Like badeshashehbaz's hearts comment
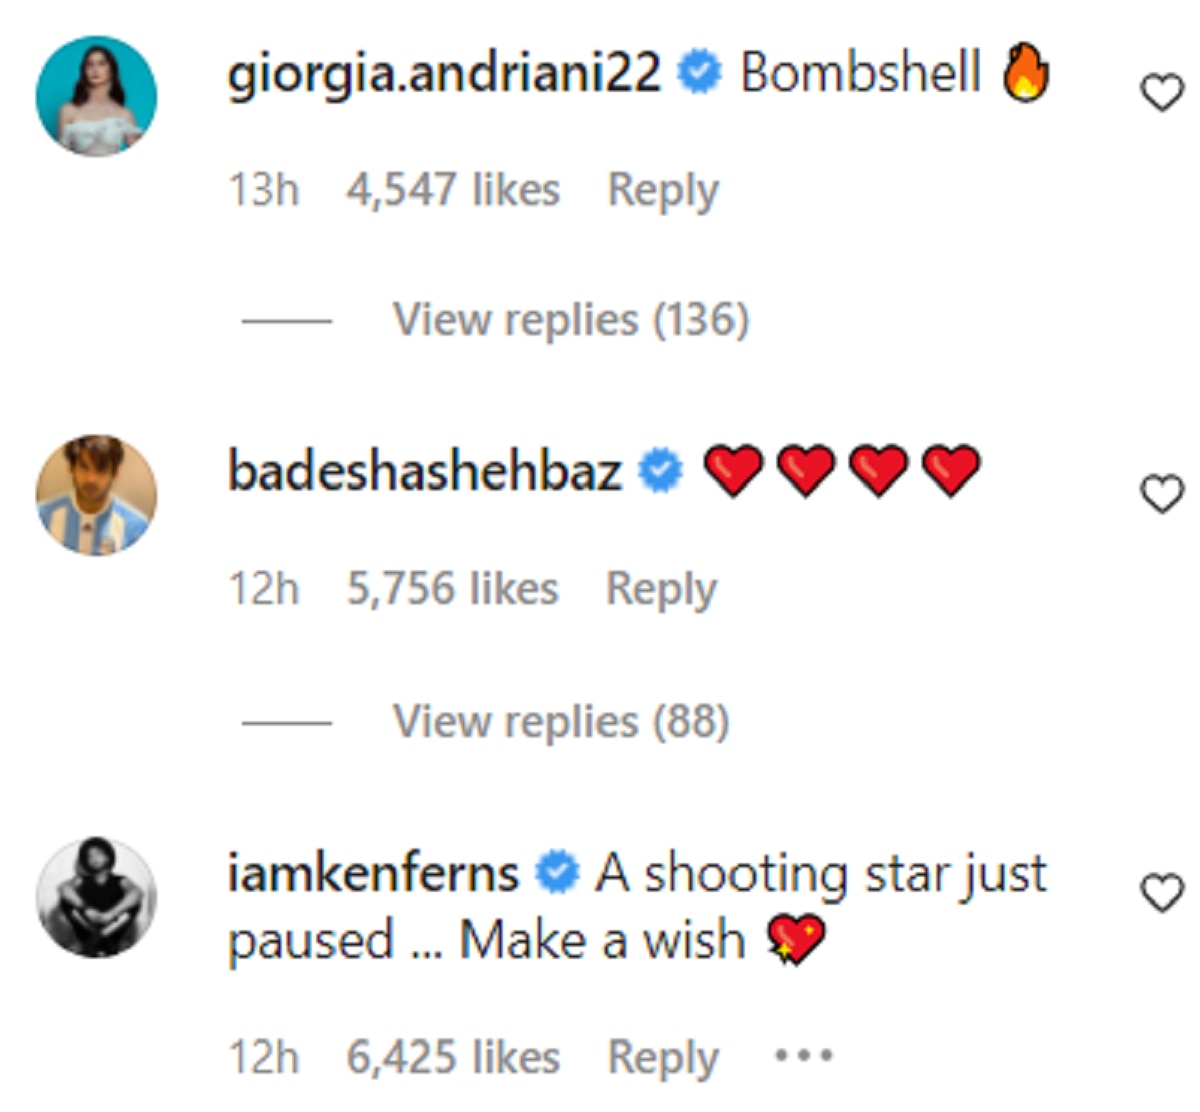This screenshot has width=1200, height=1112. [1161, 494]
